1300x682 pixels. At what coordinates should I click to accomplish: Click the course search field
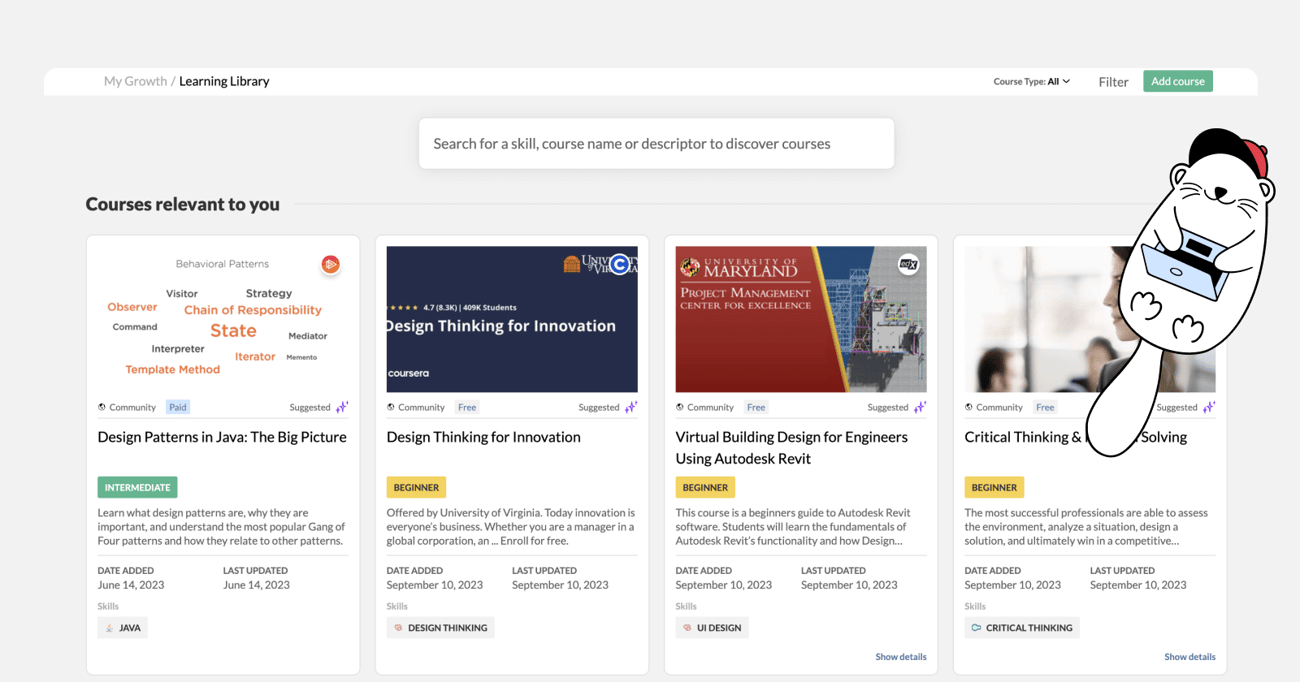656,143
